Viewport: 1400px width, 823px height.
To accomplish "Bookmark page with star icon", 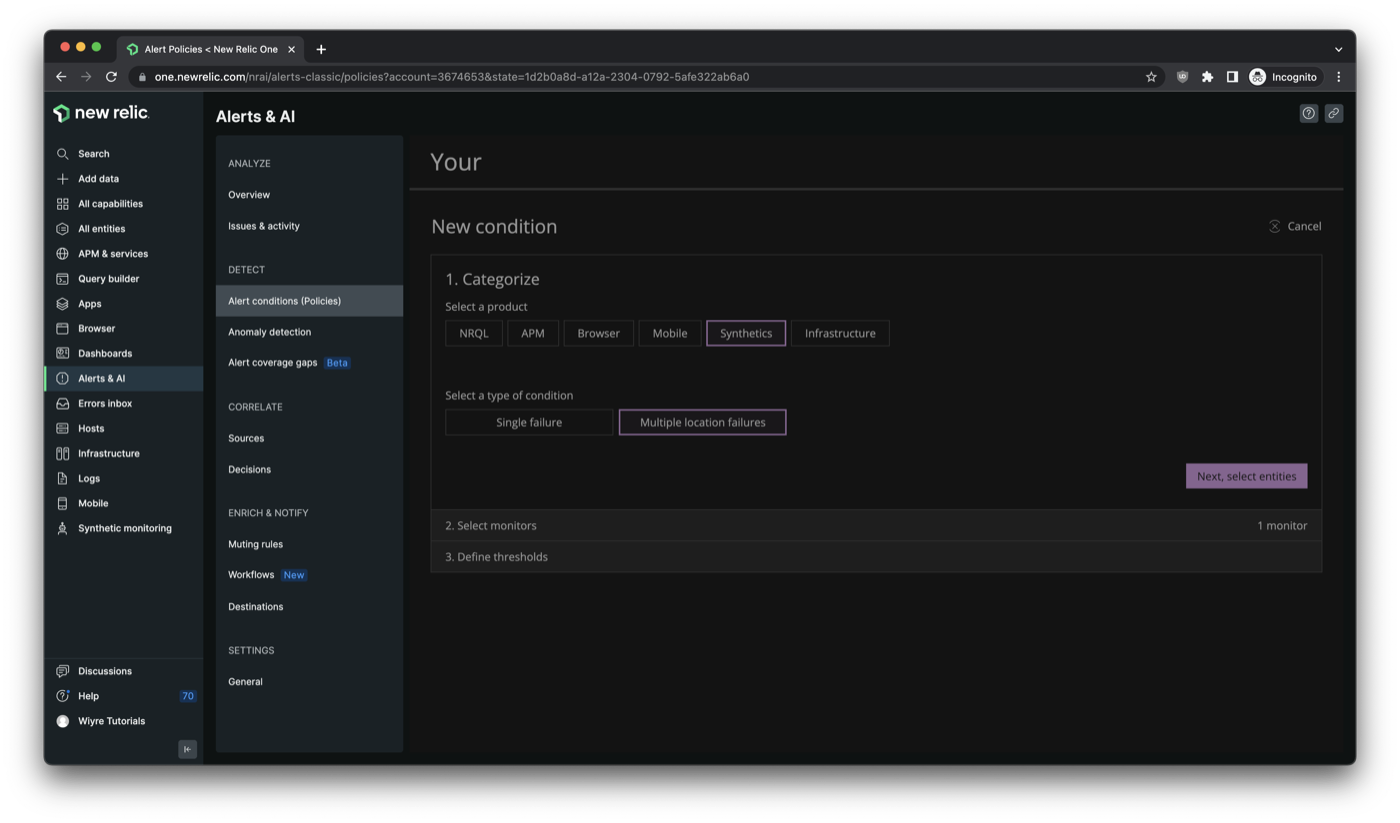I will point(1151,77).
